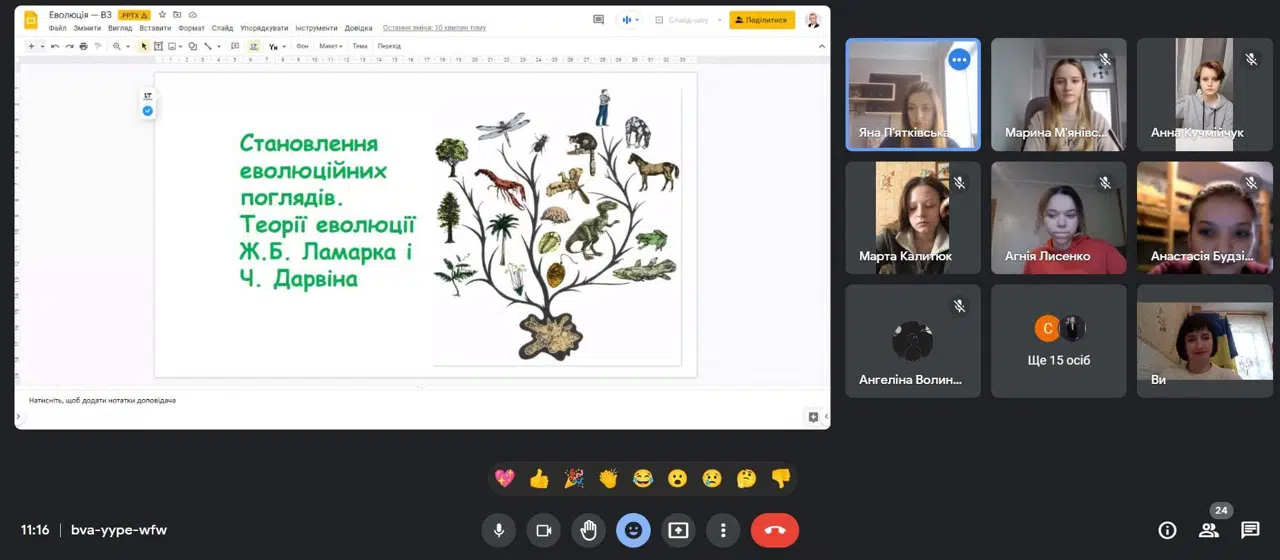
Task: Expand the new slide layout dropdown
Action: pos(42,46)
